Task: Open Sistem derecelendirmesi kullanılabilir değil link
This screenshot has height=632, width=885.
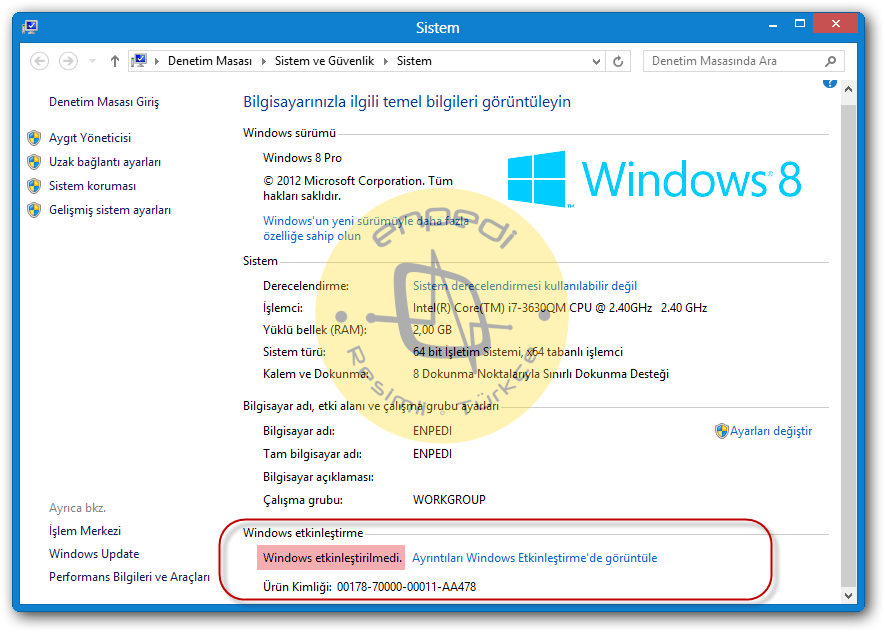Action: (525, 286)
